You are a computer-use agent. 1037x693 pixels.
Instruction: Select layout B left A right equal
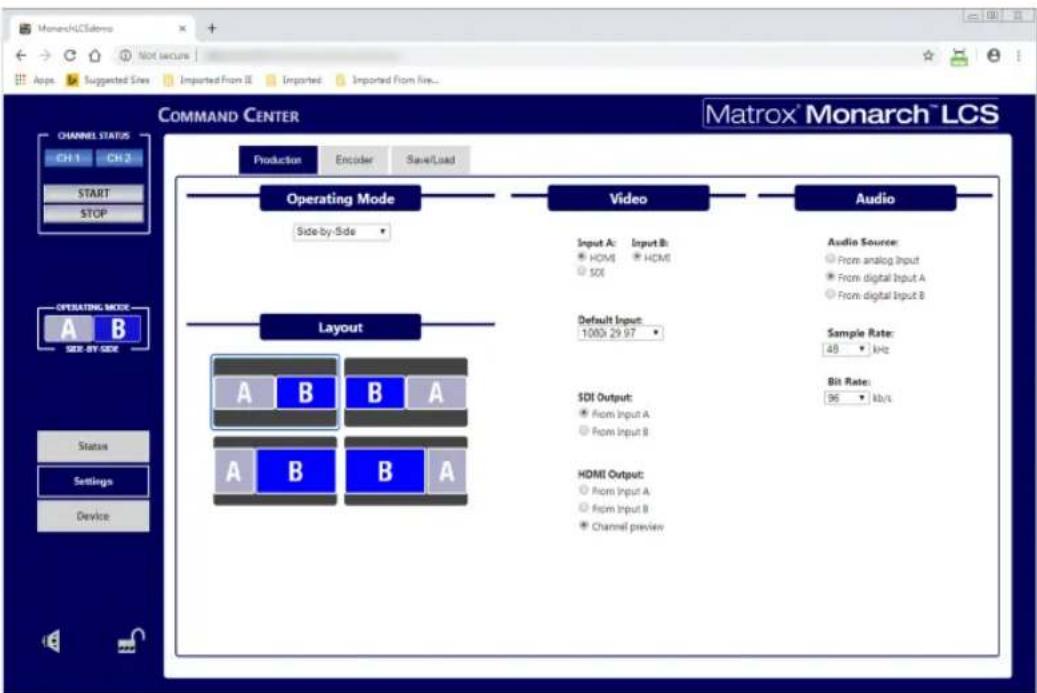[405, 392]
